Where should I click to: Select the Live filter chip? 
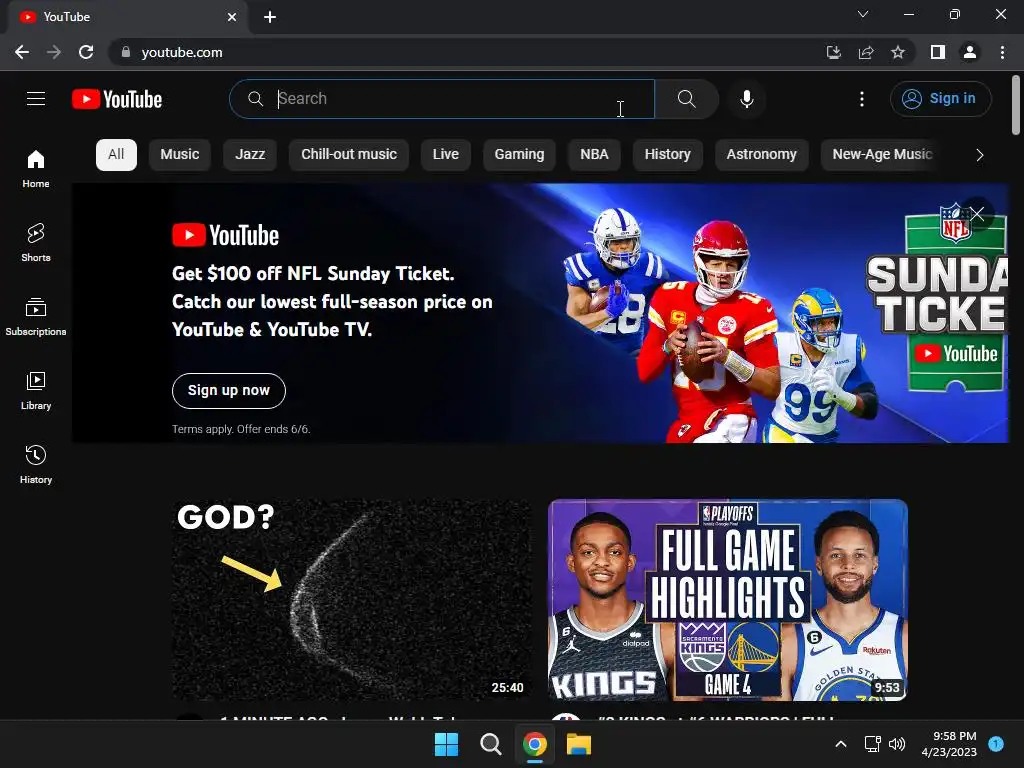(x=445, y=155)
